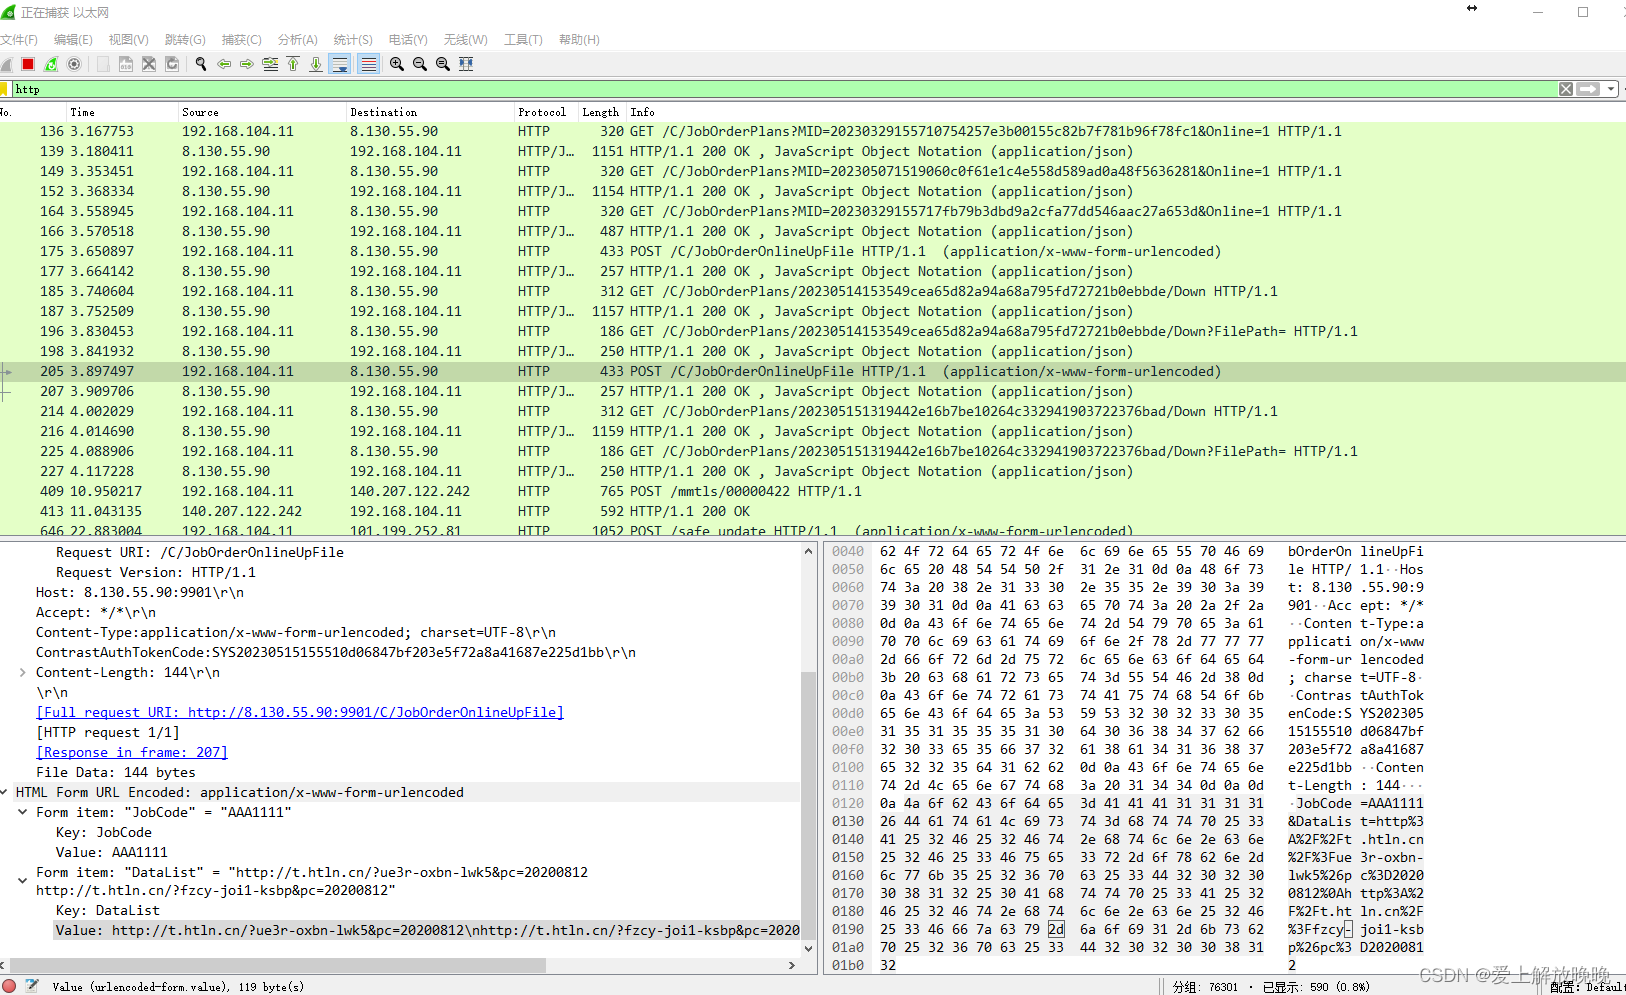The height and width of the screenshot is (995, 1626).
Task: Open the 电话(Y) menu
Action: (408, 40)
